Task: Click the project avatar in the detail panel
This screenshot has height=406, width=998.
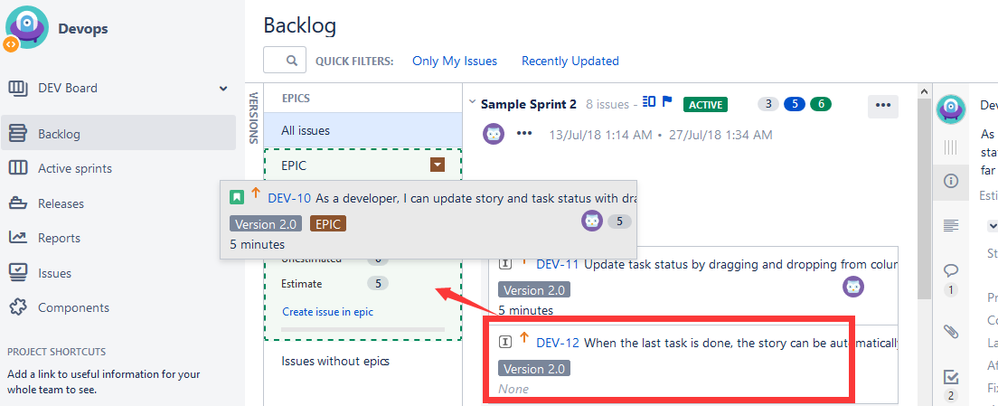Action: [x=951, y=109]
